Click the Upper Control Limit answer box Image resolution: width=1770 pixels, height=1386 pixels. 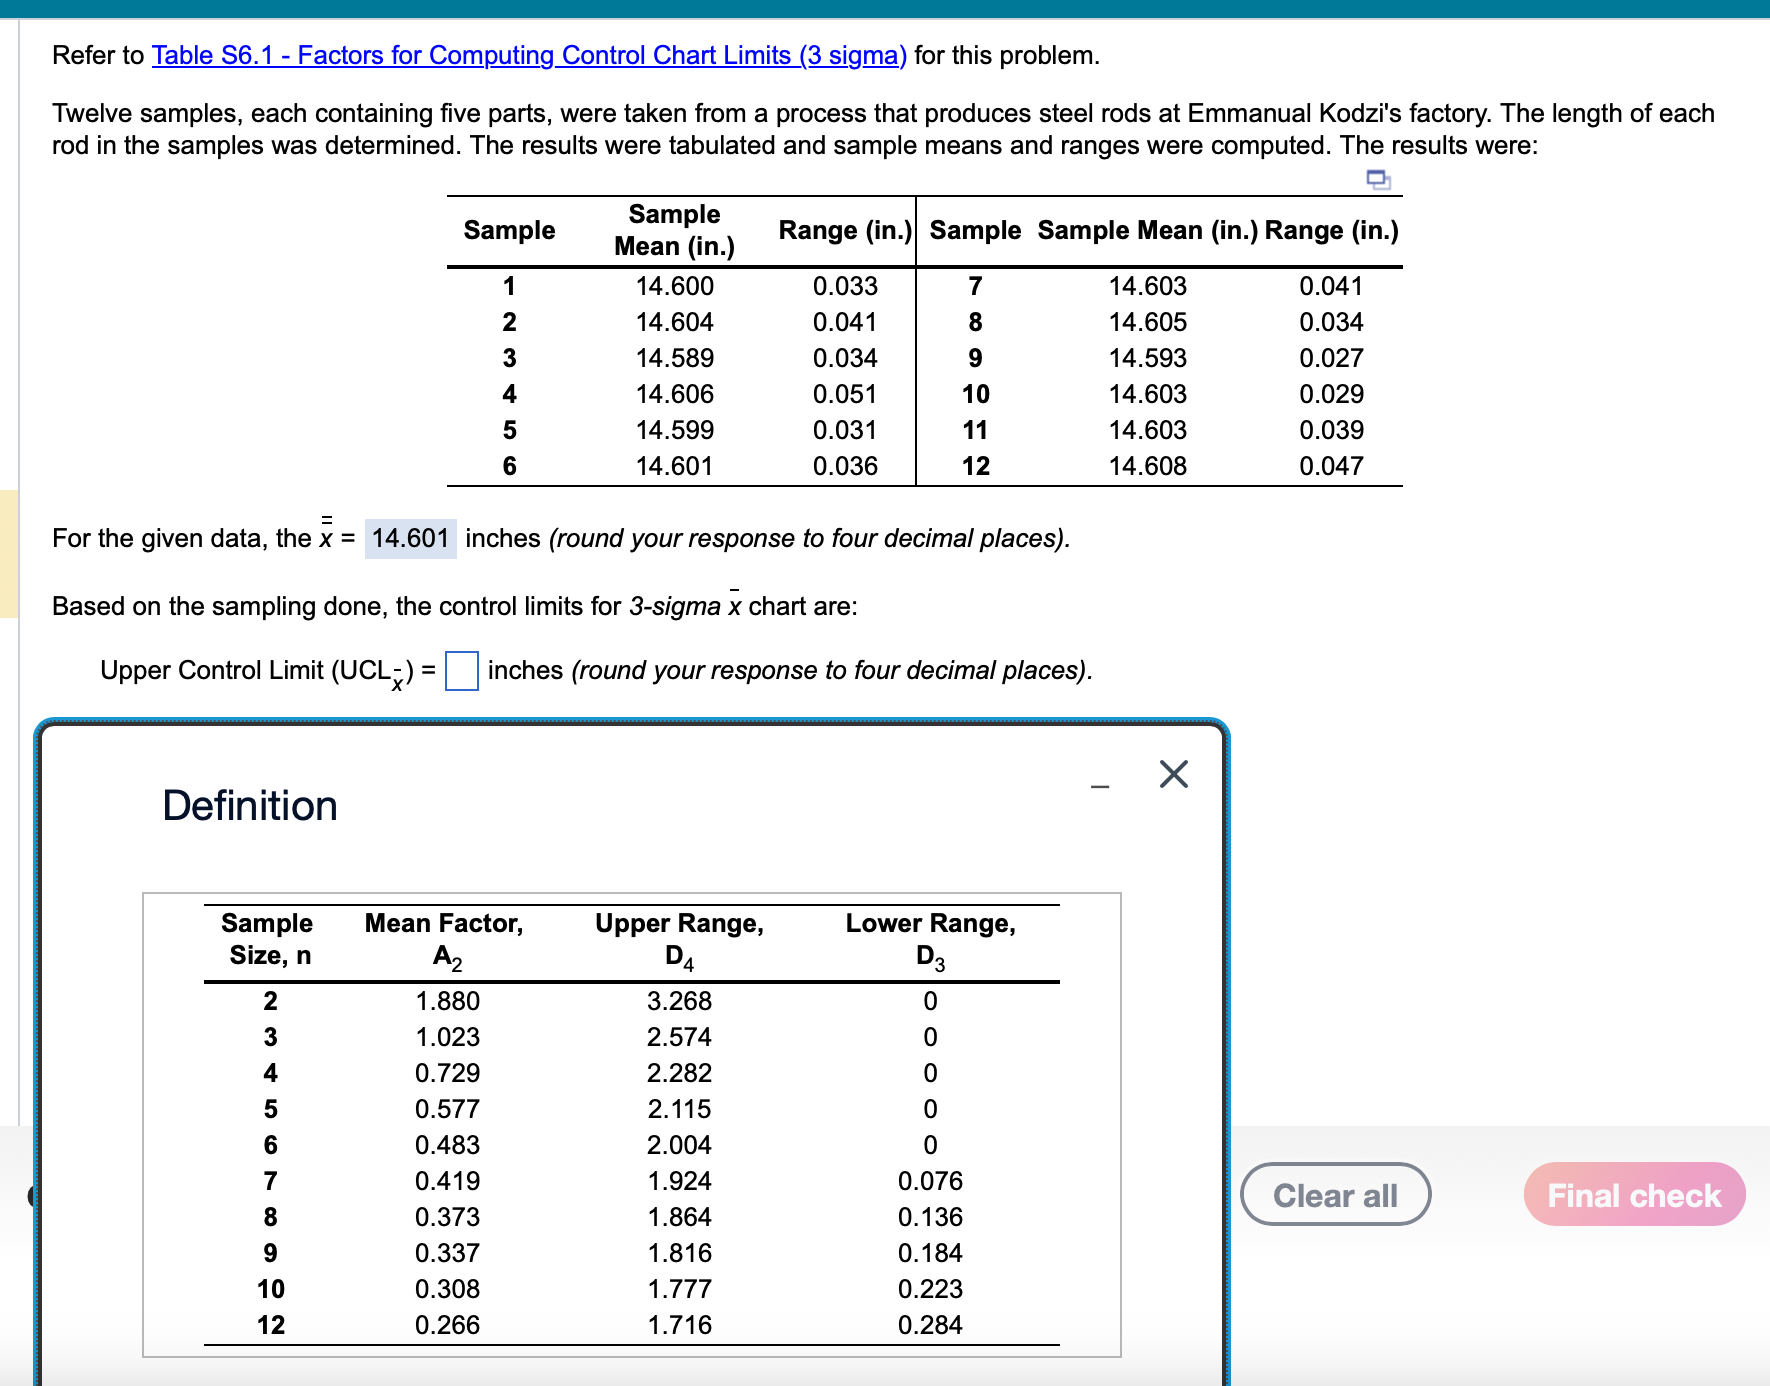pyautogui.click(x=461, y=671)
